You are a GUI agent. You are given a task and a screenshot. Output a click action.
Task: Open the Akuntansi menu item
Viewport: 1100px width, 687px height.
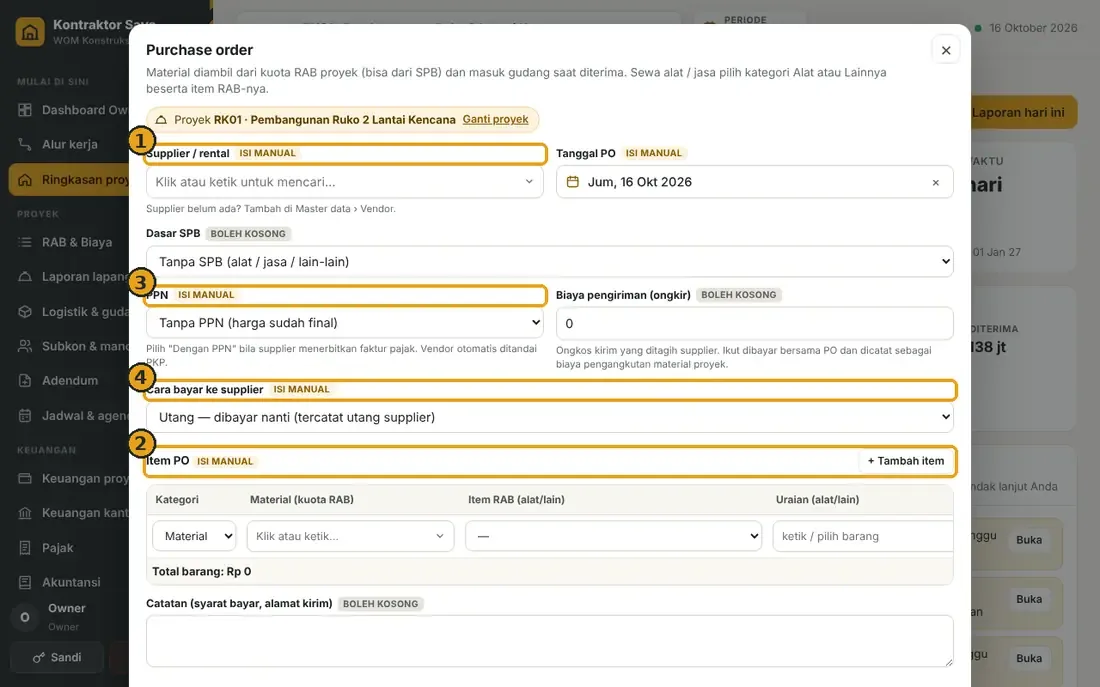(71, 582)
